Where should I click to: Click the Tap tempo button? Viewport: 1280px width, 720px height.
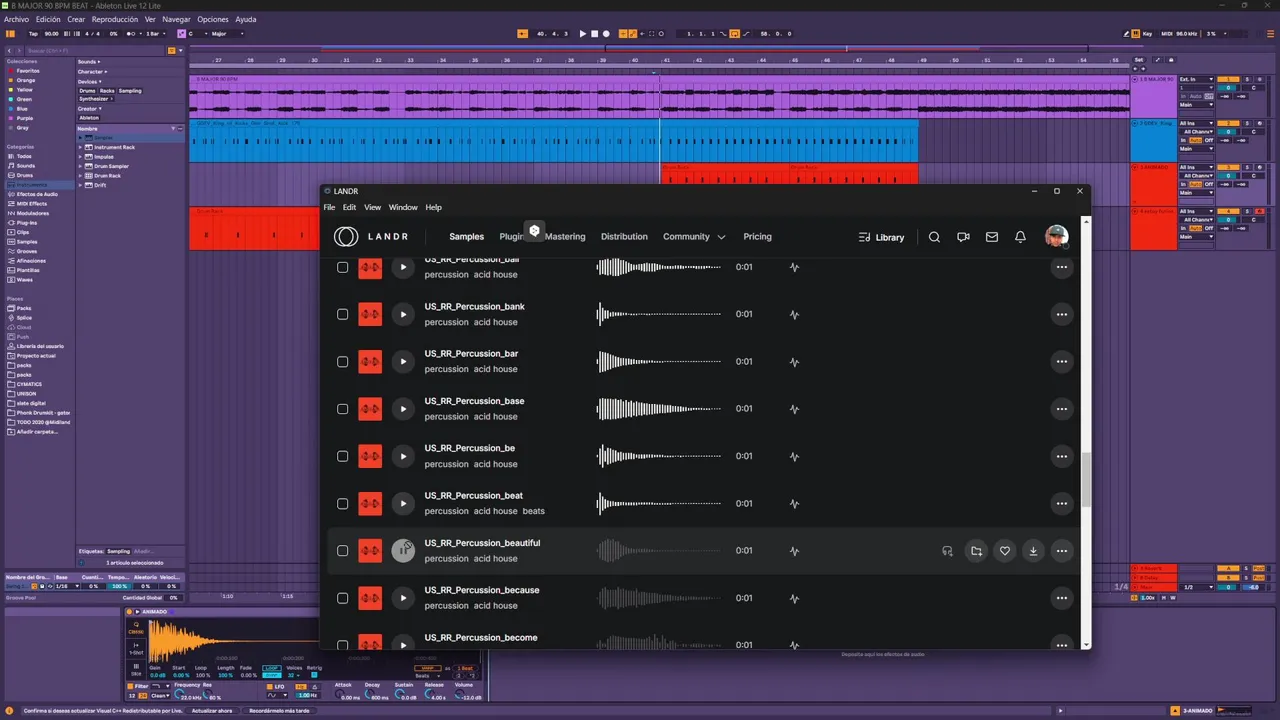coord(34,34)
